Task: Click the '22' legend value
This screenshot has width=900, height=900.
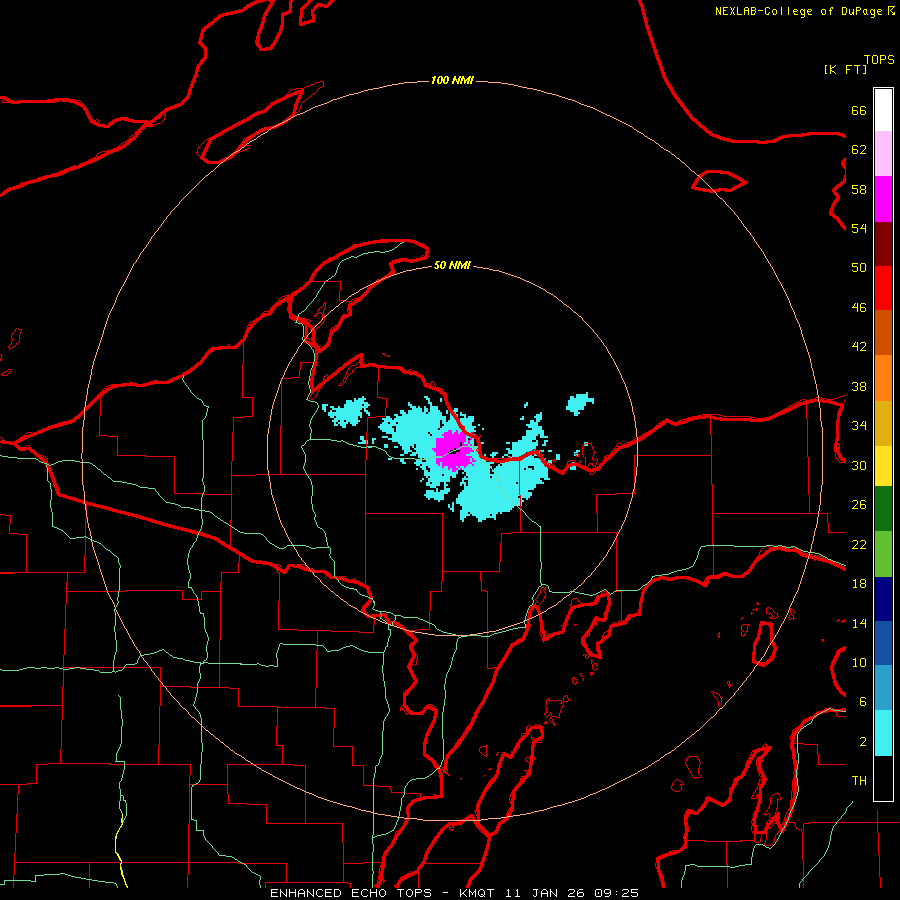Action: pyautogui.click(x=859, y=545)
